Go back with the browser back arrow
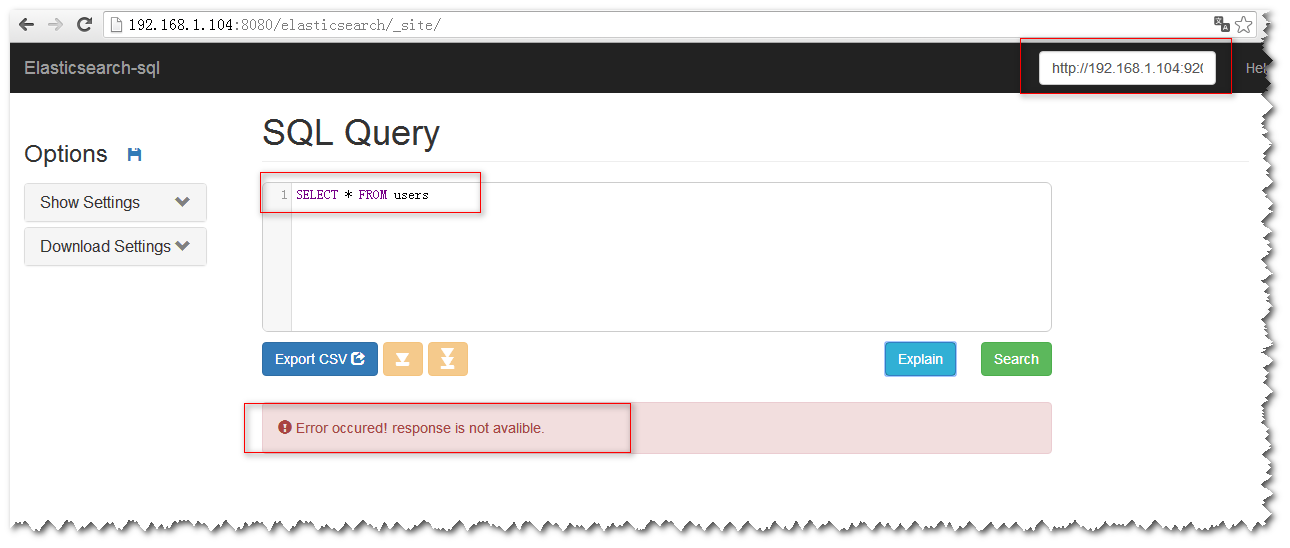Viewport: 1290px width, 548px height. pos(27,24)
